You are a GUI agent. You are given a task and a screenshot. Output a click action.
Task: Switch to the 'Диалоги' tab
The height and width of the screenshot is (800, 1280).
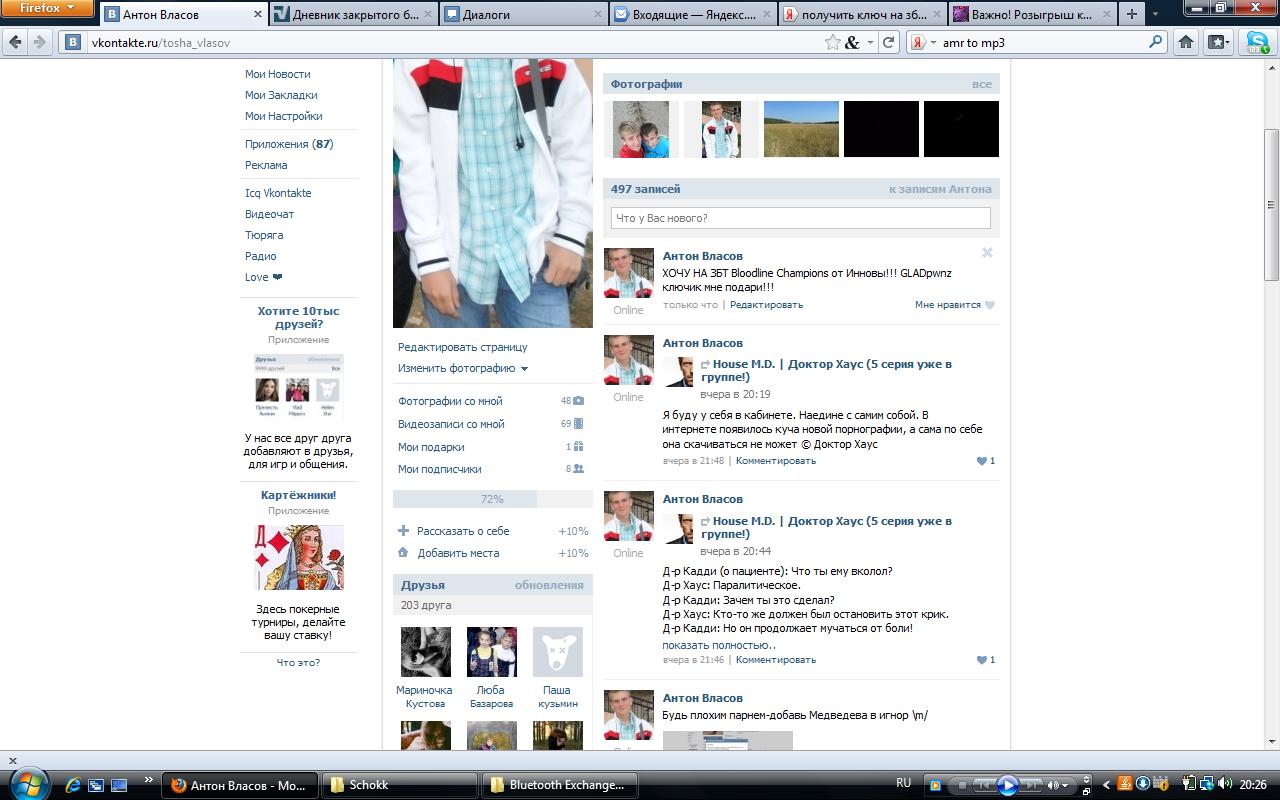(x=521, y=14)
